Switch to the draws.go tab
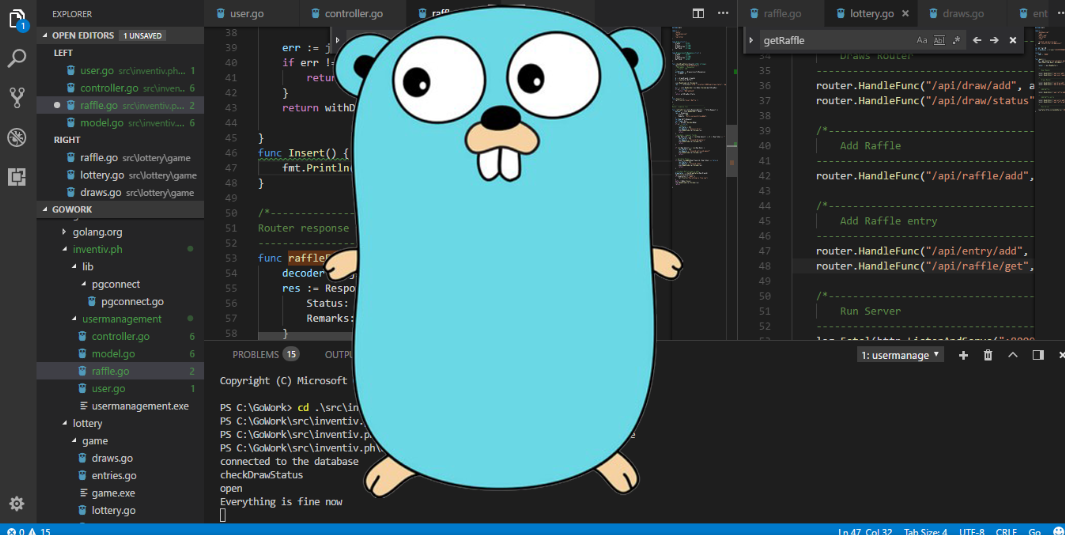The height and width of the screenshot is (538, 1065). 962,14
